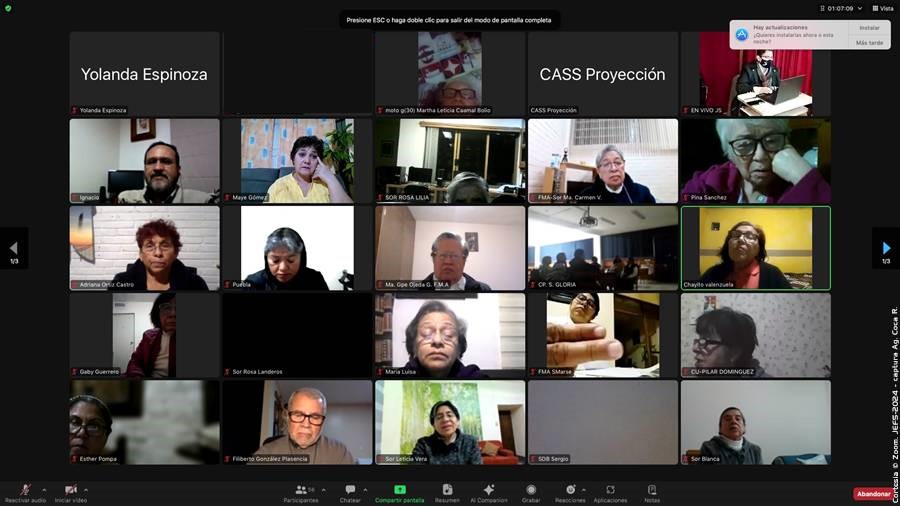Open the Resumen meeting summary
Viewport: 900px width, 506px height.
point(447,493)
